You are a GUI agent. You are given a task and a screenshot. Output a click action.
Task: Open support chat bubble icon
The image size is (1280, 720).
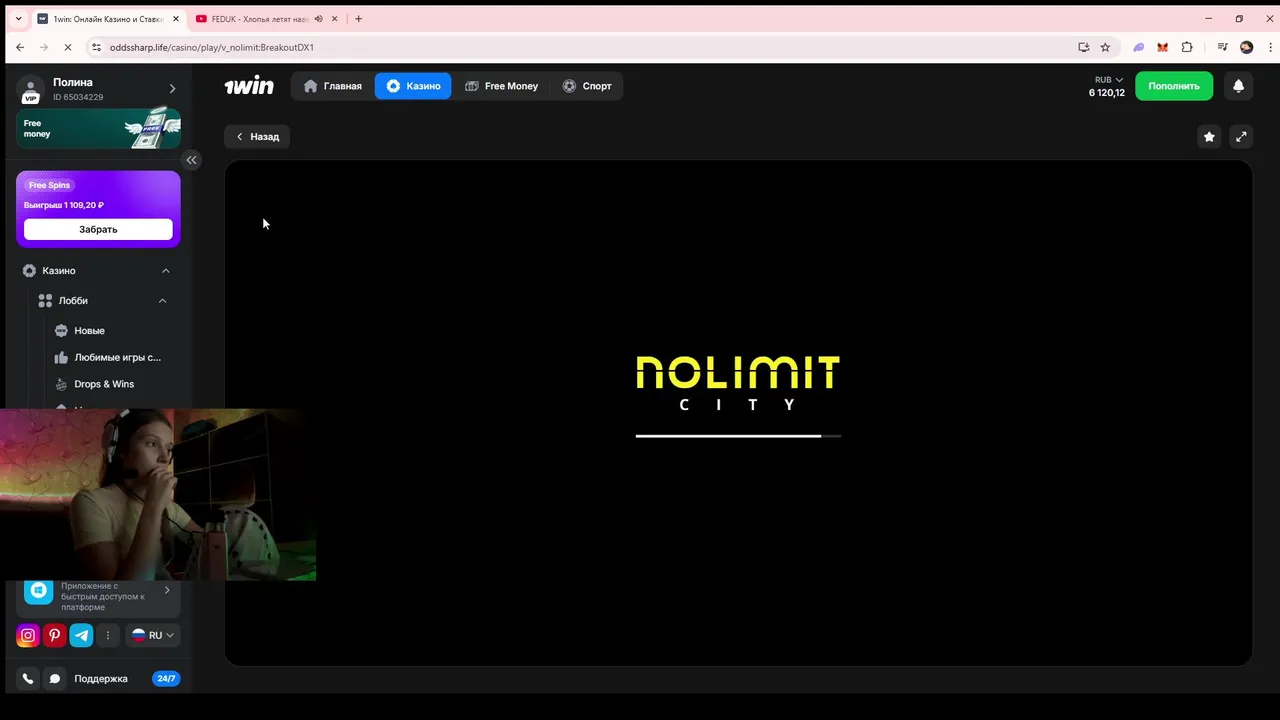[55, 678]
